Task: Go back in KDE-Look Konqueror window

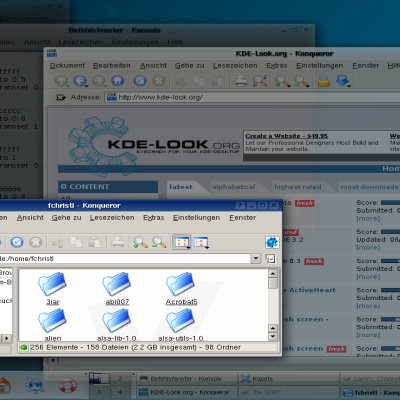Action: [x=80, y=81]
